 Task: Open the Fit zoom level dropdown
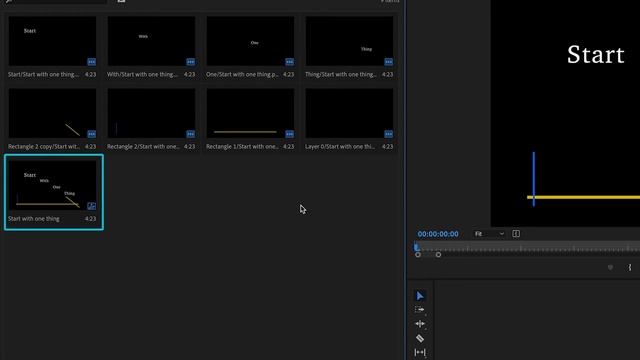pyautogui.click(x=489, y=234)
